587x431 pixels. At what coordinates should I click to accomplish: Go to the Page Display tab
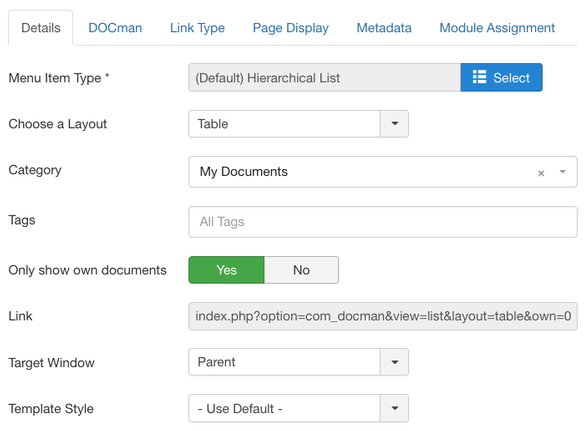(291, 28)
